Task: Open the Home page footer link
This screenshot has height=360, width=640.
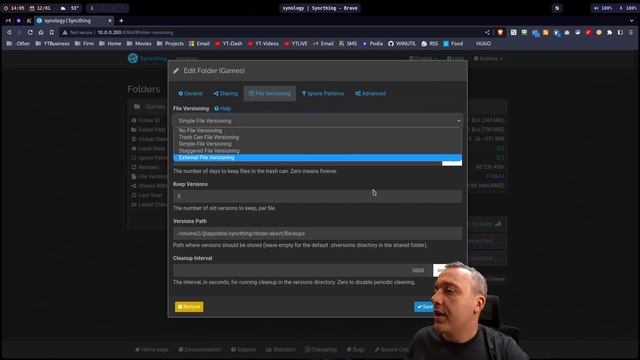Action: click(x=151, y=349)
